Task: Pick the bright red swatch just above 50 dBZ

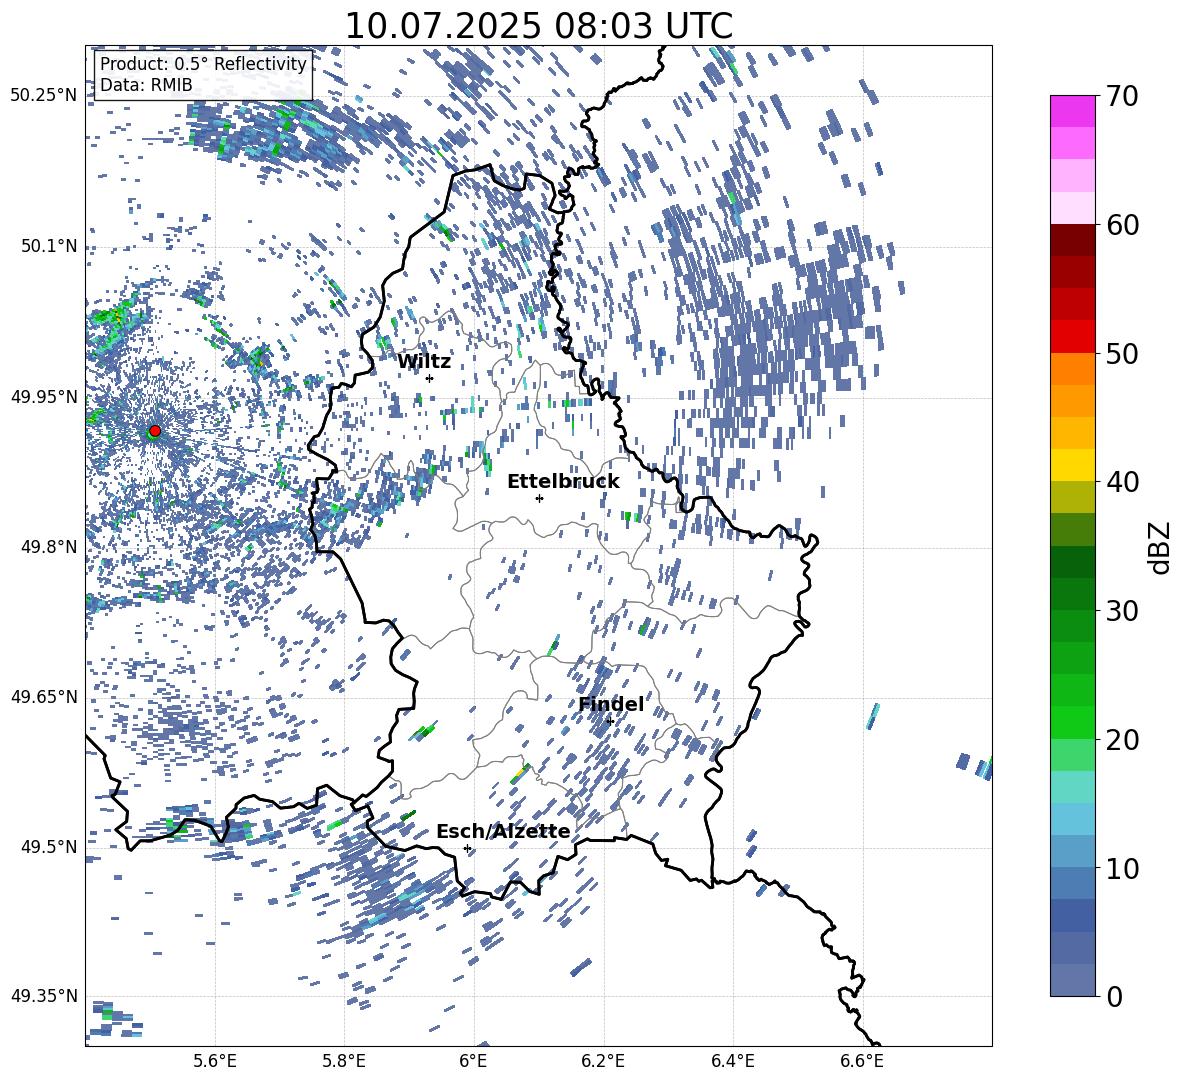Action: click(x=1072, y=337)
